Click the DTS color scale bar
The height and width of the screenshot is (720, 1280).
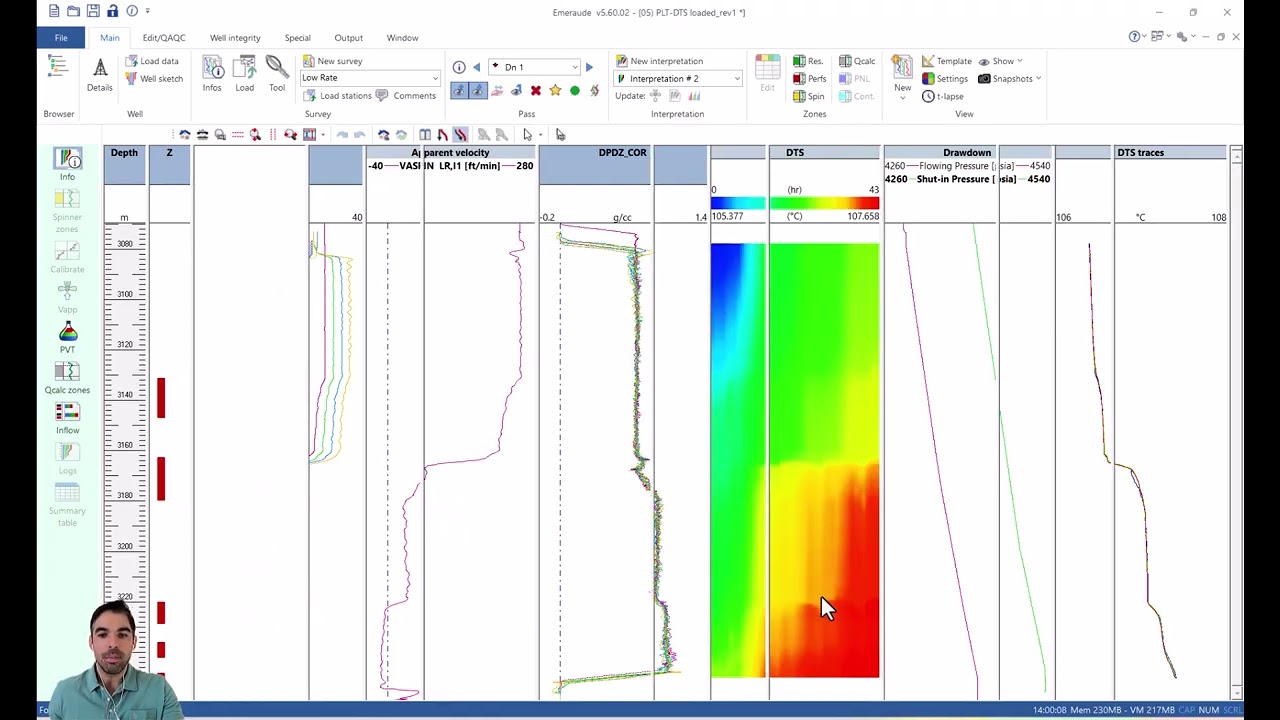[x=795, y=203]
